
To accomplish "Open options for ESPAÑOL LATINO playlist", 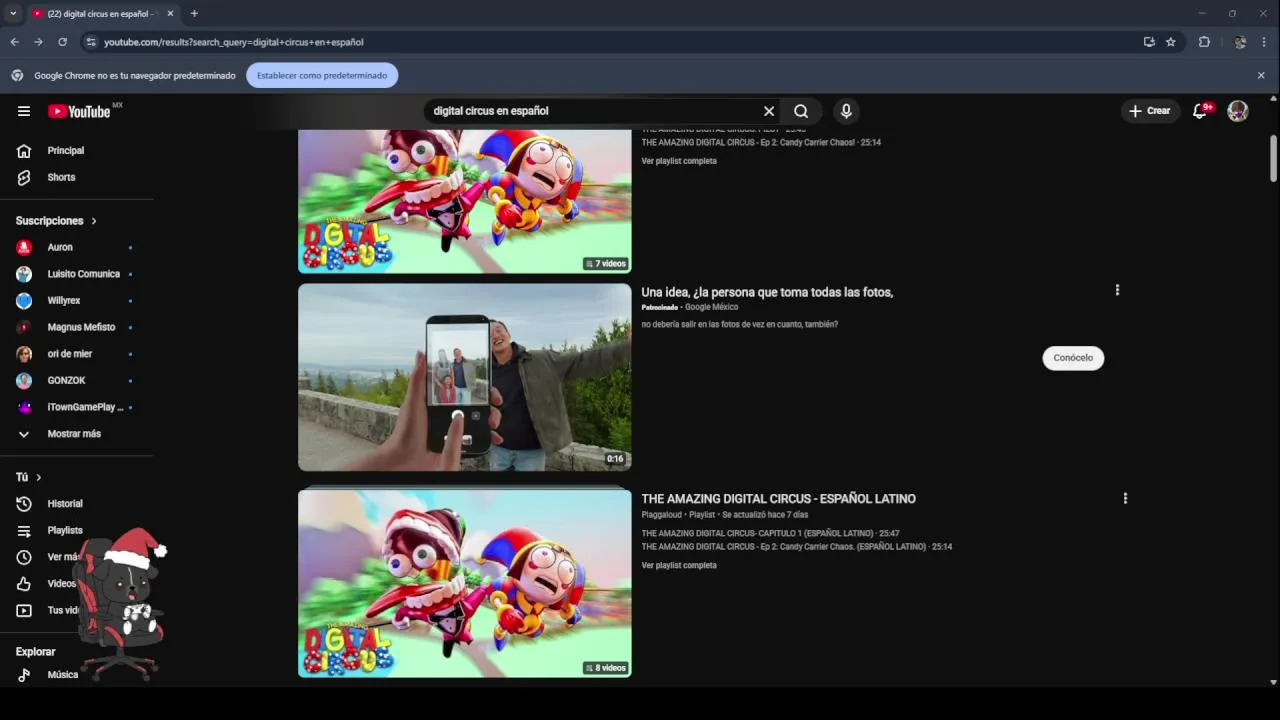I will click(x=1125, y=498).
